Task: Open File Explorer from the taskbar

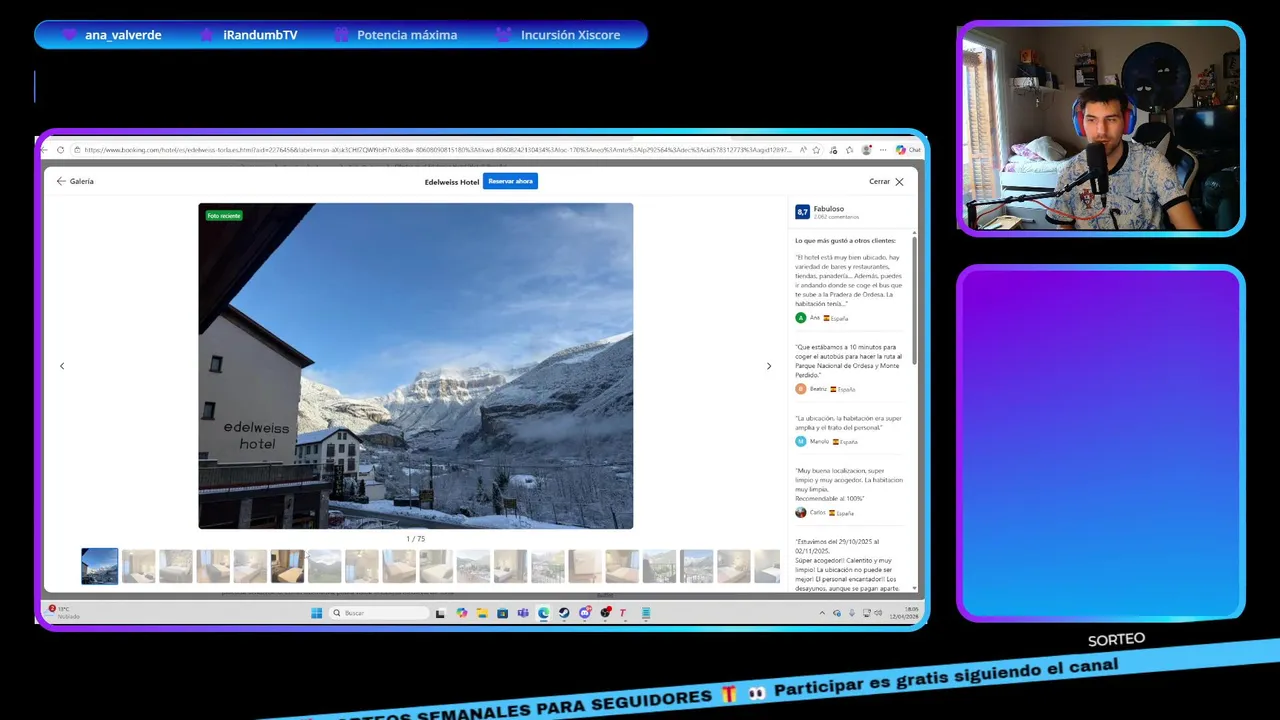Action: (x=481, y=613)
